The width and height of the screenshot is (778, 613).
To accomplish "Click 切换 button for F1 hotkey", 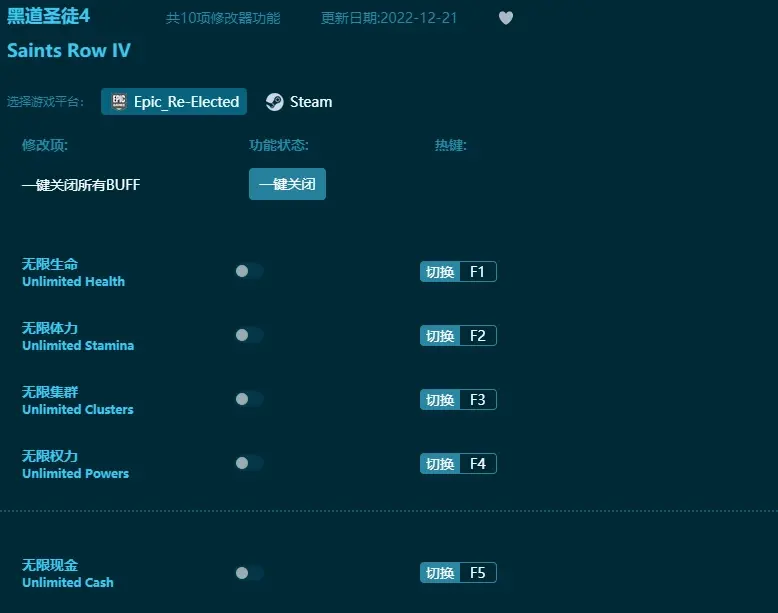I will coord(440,272).
